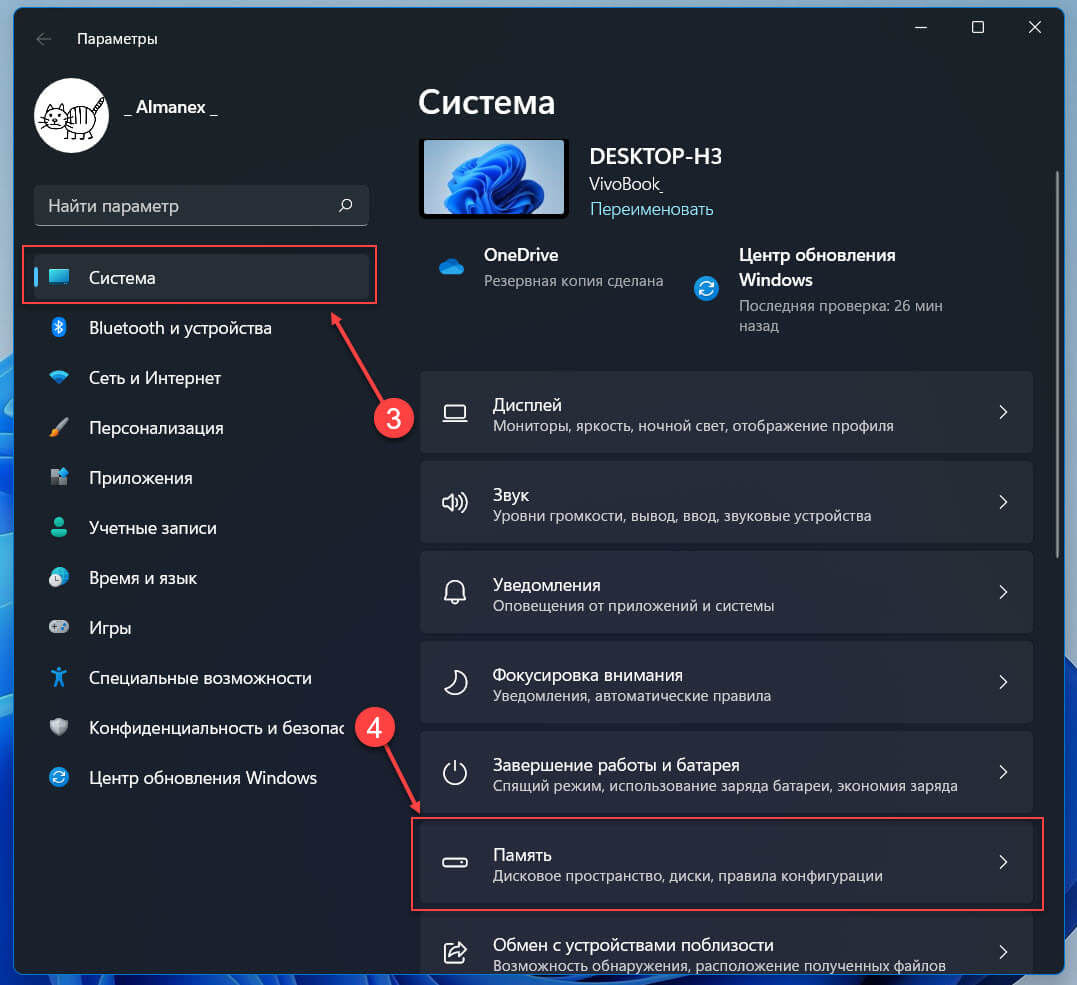The width and height of the screenshot is (1077, 985).
Task: Click the back arrow next to Параметры
Action: coord(44,39)
